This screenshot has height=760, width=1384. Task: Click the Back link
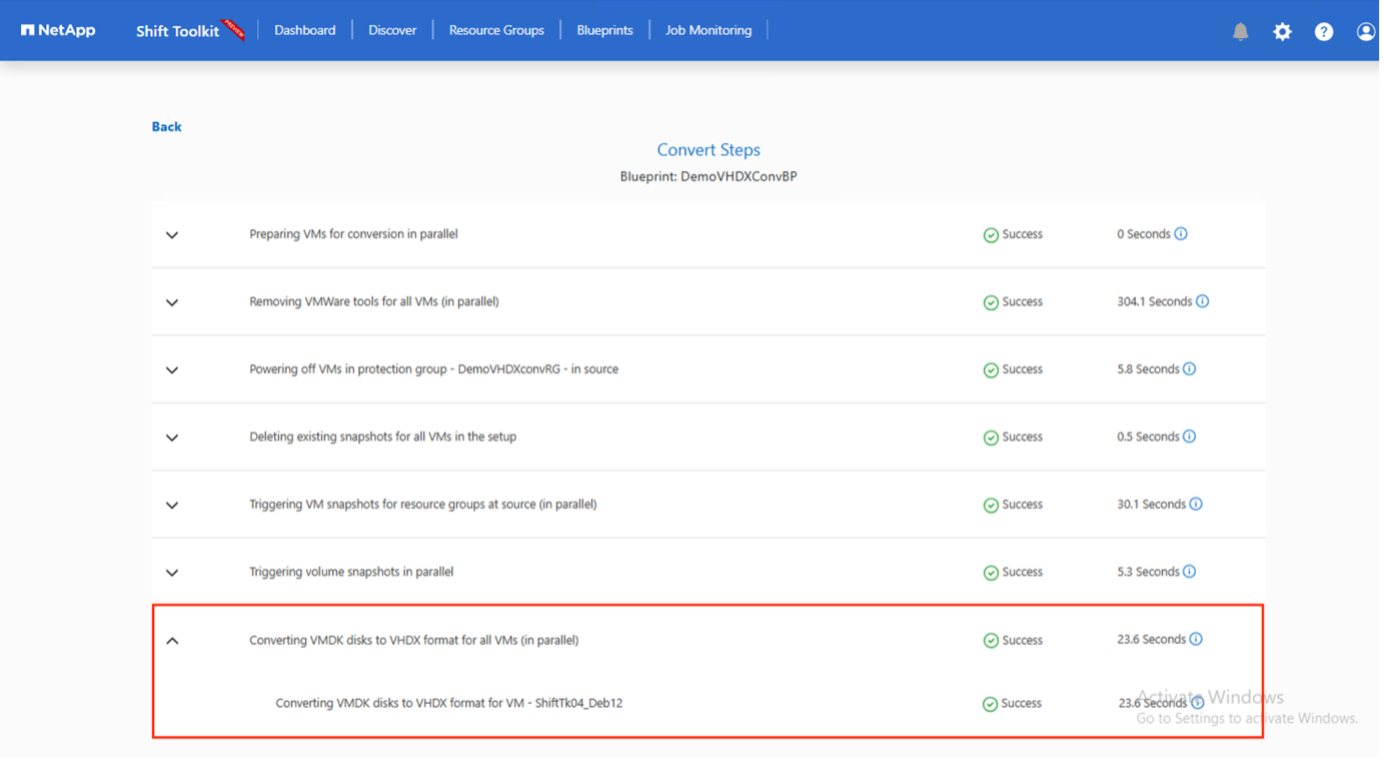(166, 127)
